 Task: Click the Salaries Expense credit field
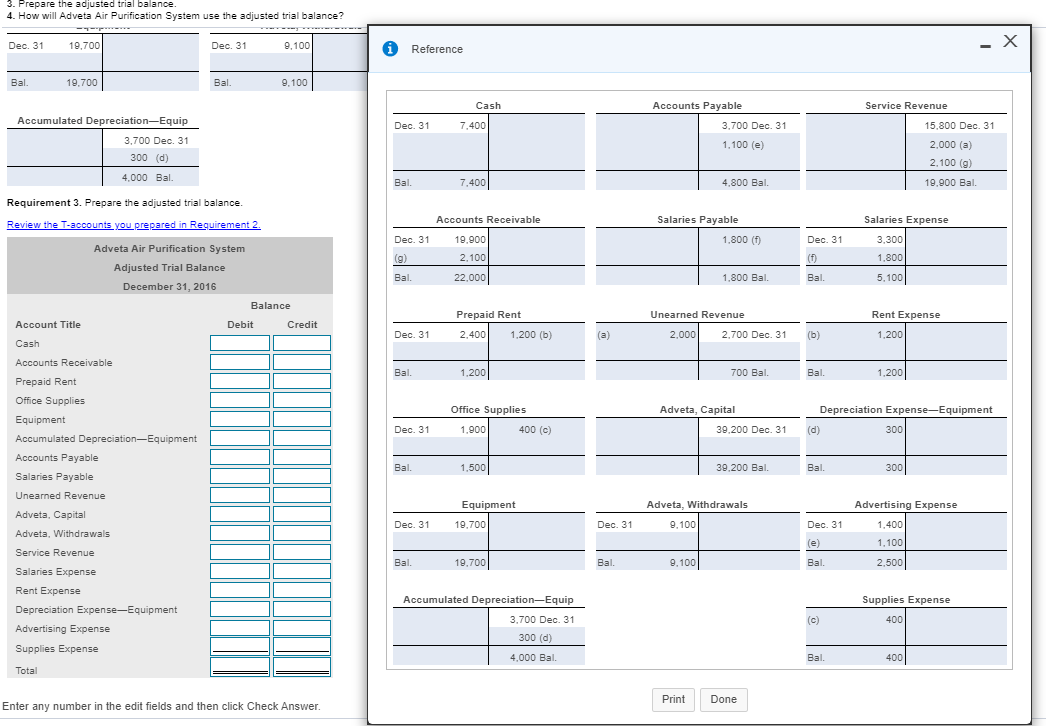pyautogui.click(x=302, y=571)
